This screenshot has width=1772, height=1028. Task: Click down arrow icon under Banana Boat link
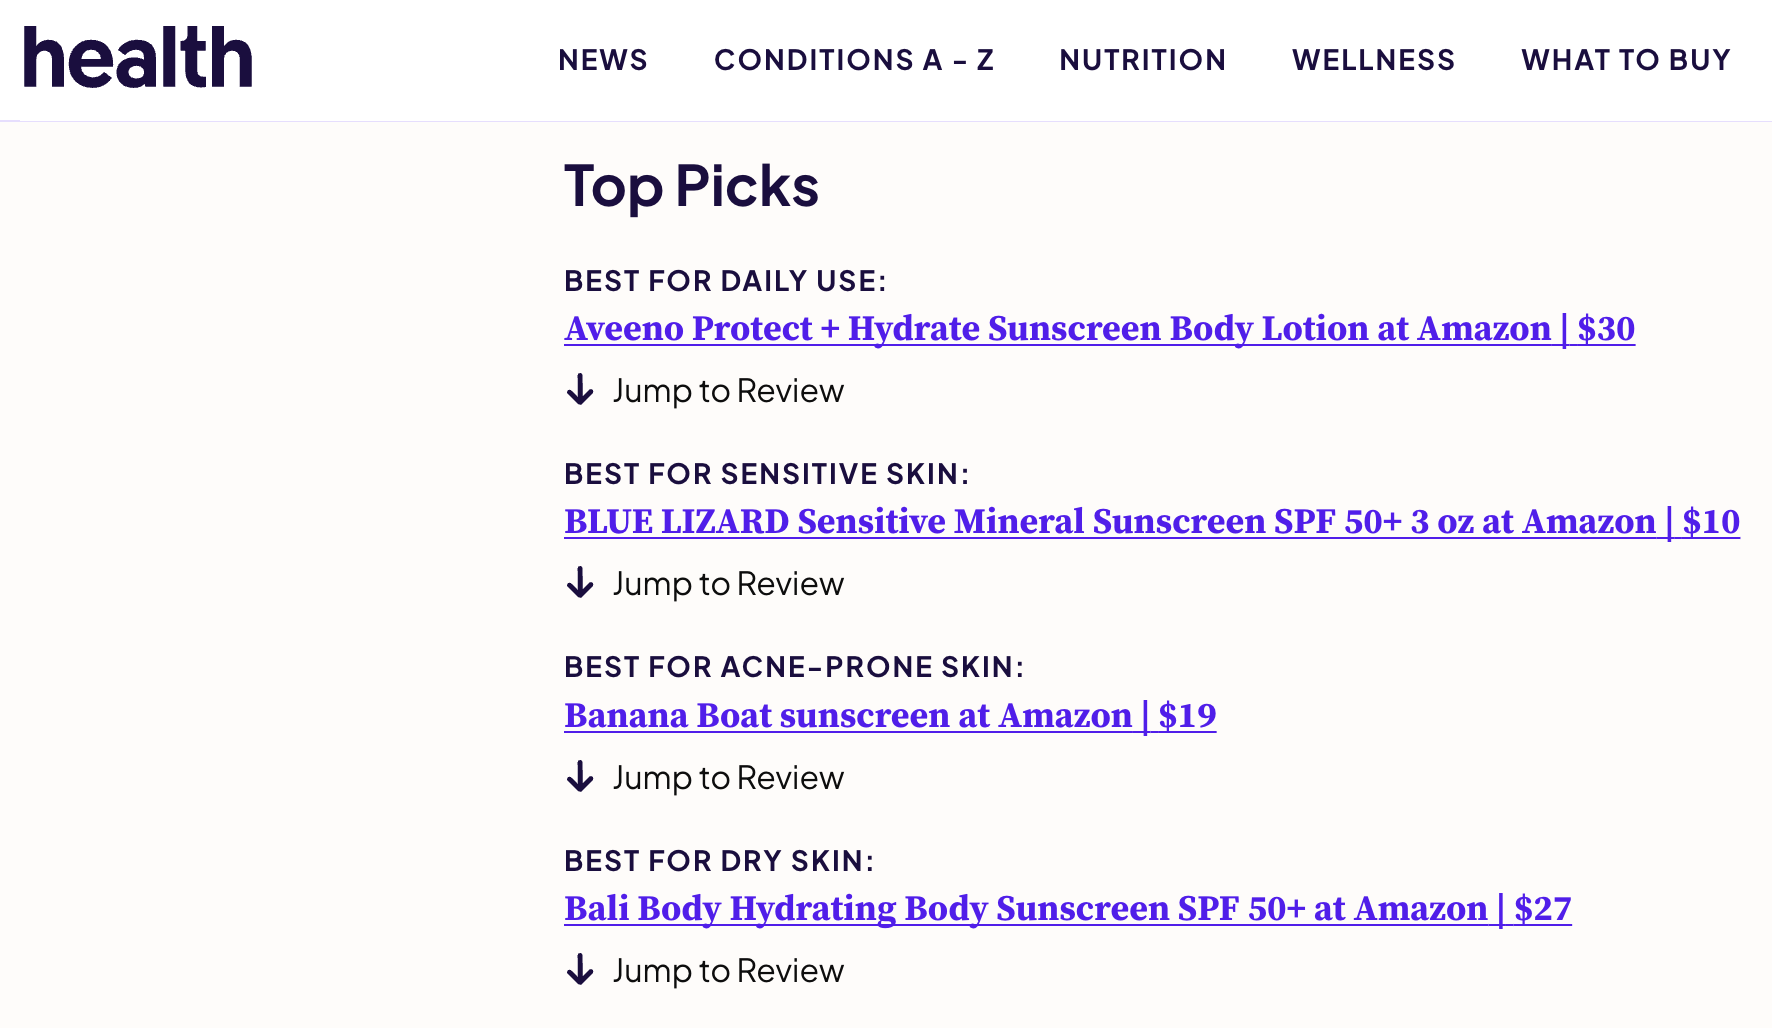click(x=580, y=777)
